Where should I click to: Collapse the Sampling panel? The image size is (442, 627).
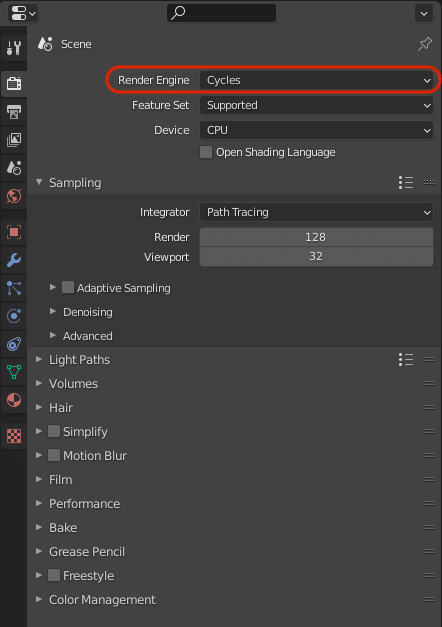click(39, 182)
